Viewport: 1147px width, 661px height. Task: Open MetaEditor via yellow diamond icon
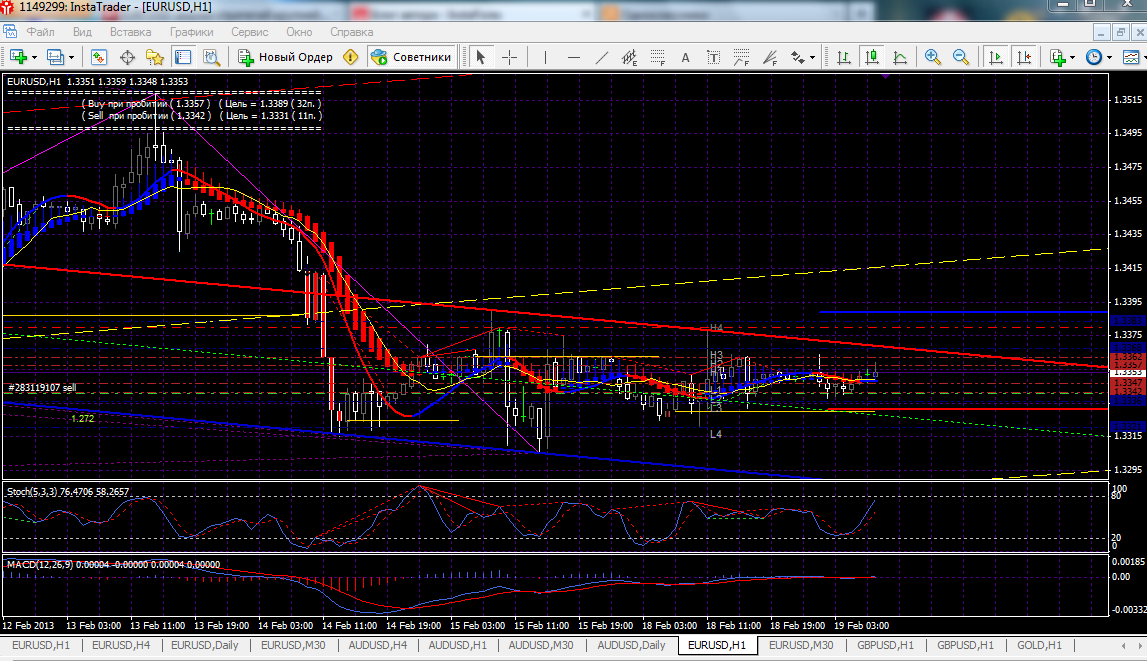pyautogui.click(x=351, y=57)
